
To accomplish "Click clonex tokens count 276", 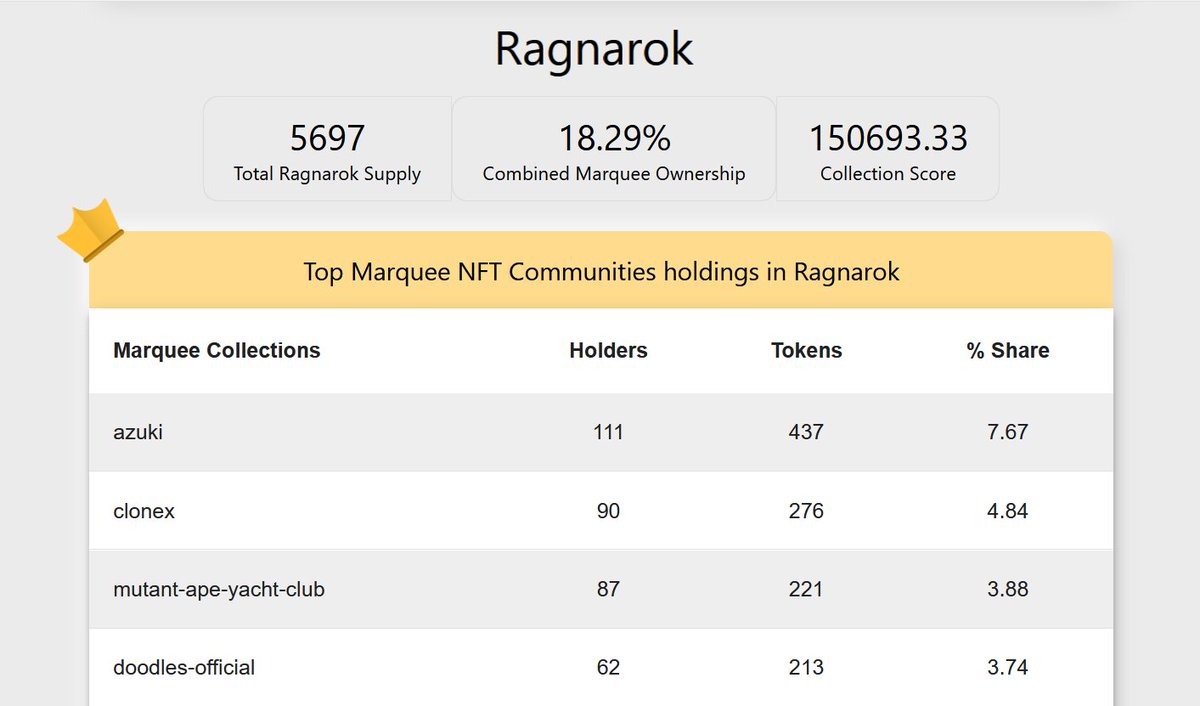I will (x=806, y=511).
